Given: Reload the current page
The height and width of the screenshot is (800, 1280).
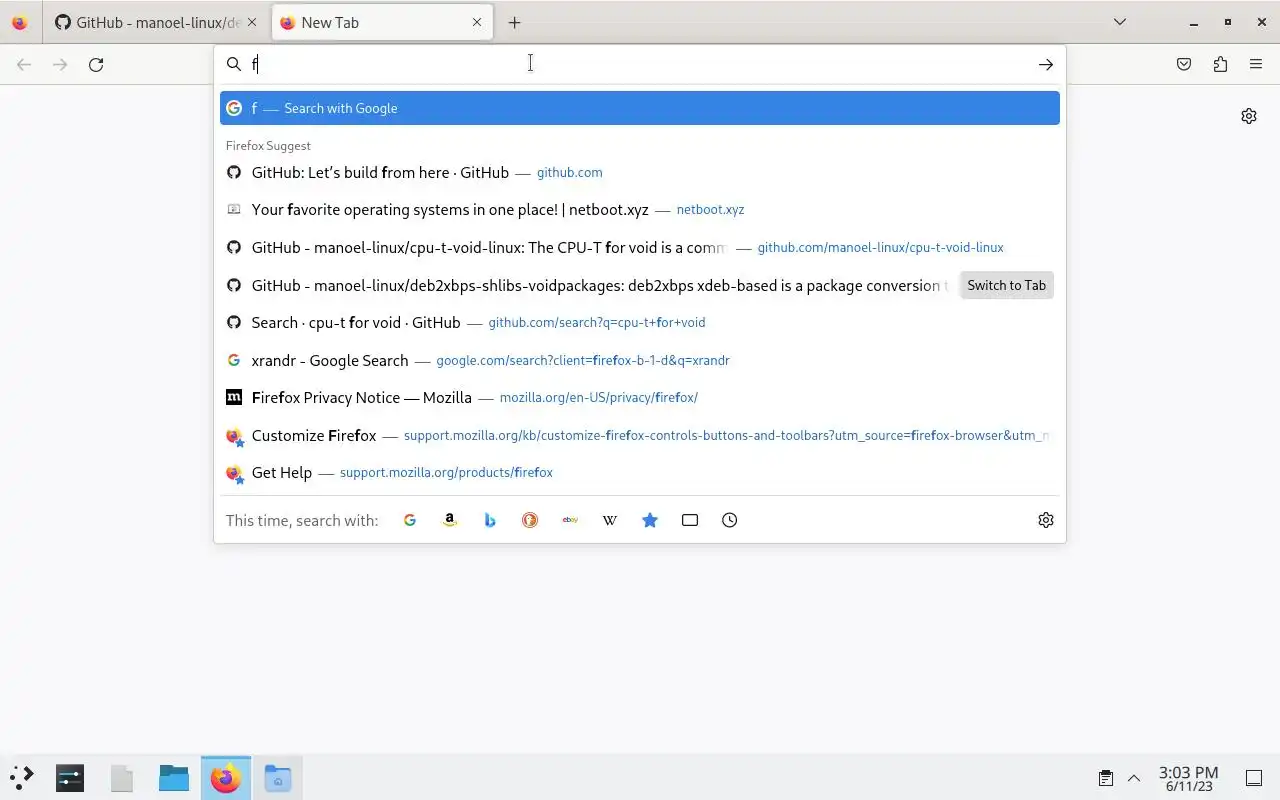Looking at the screenshot, I should pos(96,64).
